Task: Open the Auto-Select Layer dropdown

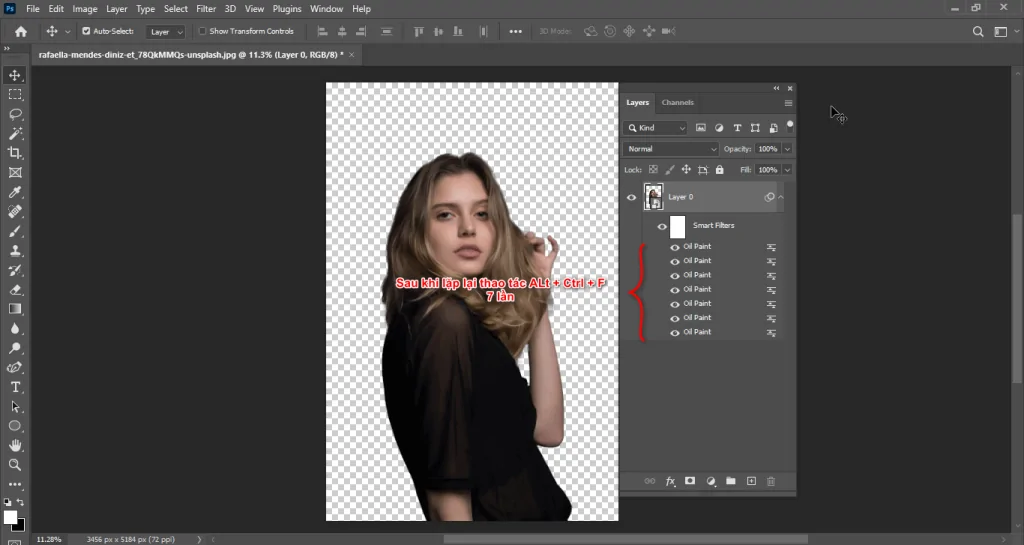Action: 165,31
